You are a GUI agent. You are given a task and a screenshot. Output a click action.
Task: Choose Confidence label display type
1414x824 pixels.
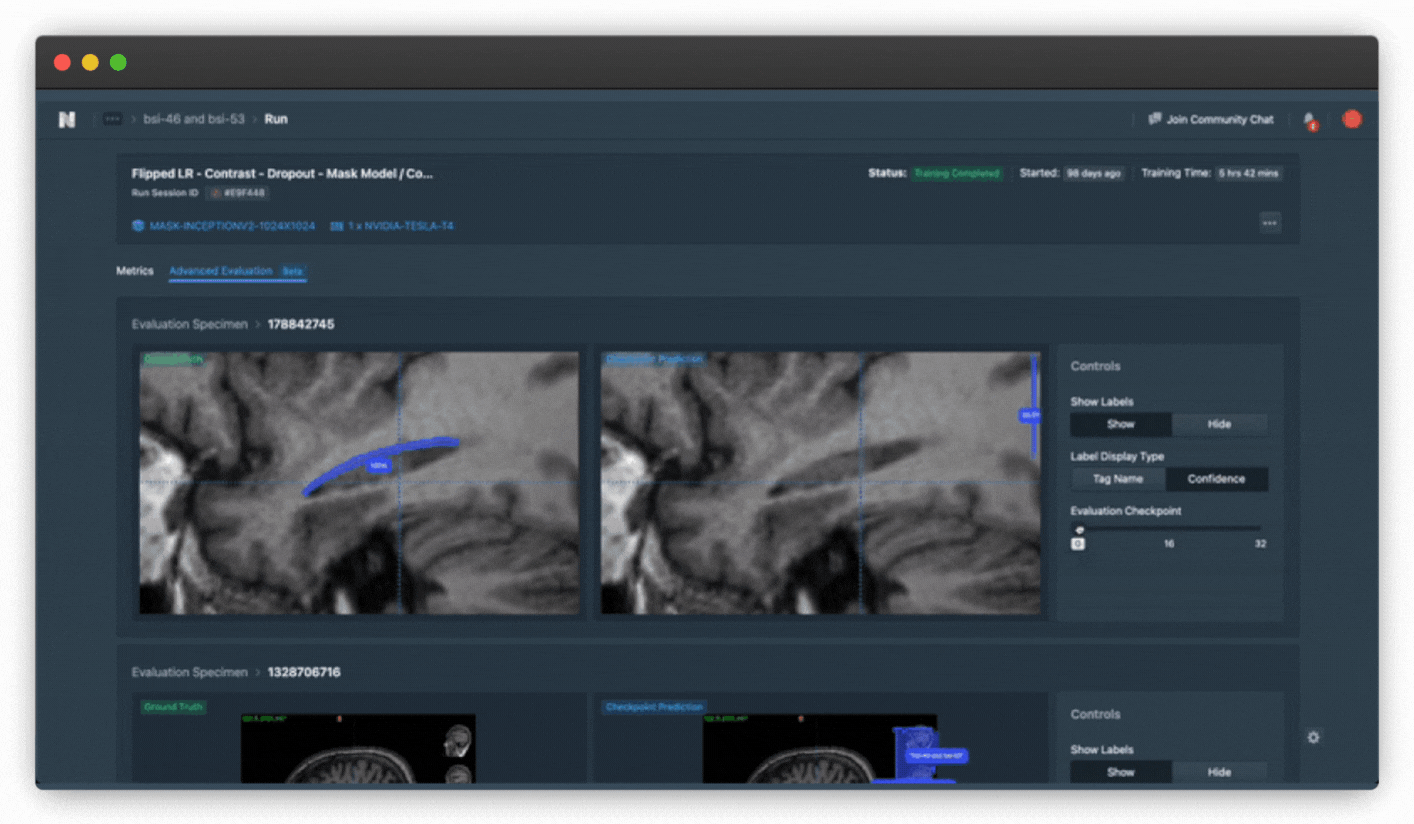pos(1216,479)
